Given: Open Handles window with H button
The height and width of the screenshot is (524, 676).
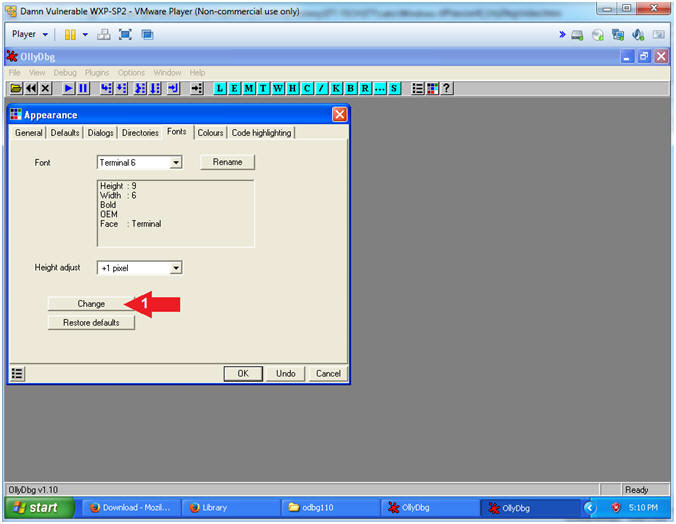Looking at the screenshot, I should point(292,88).
